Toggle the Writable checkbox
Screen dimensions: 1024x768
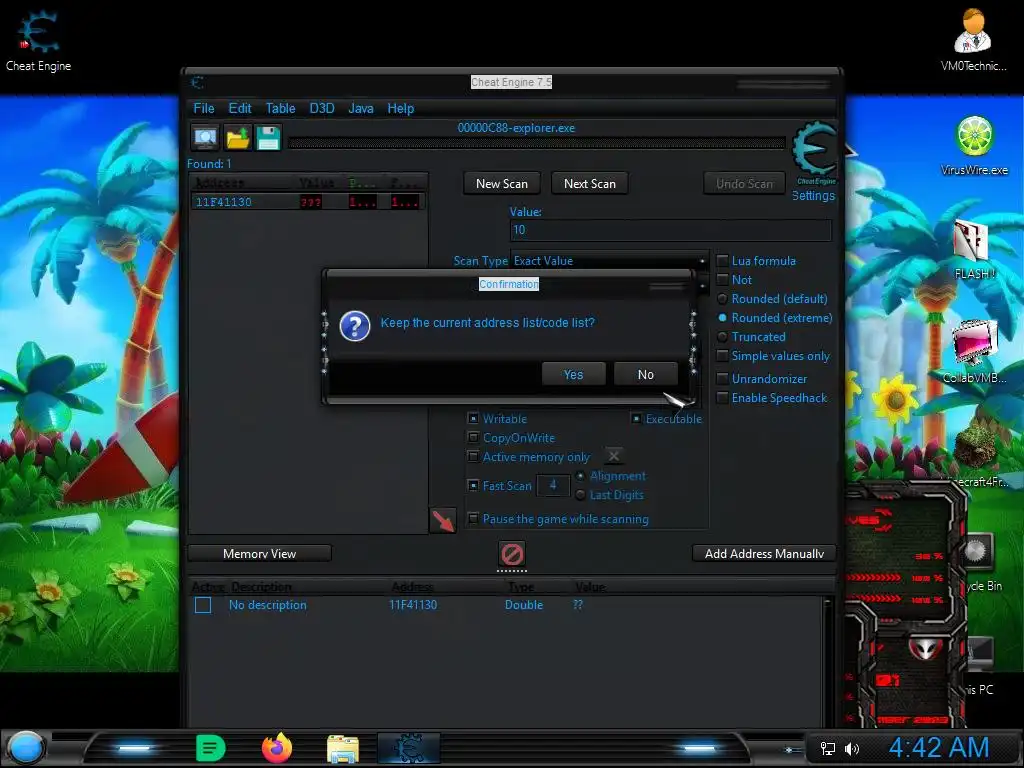(473, 419)
